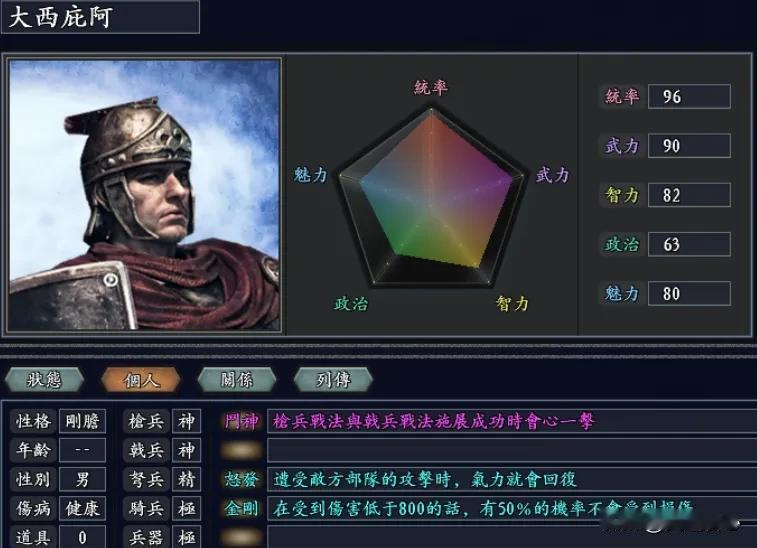This screenshot has height=548, width=757.
Task: Click the 騎兵 aptitude rank 極
Action: click(x=186, y=508)
